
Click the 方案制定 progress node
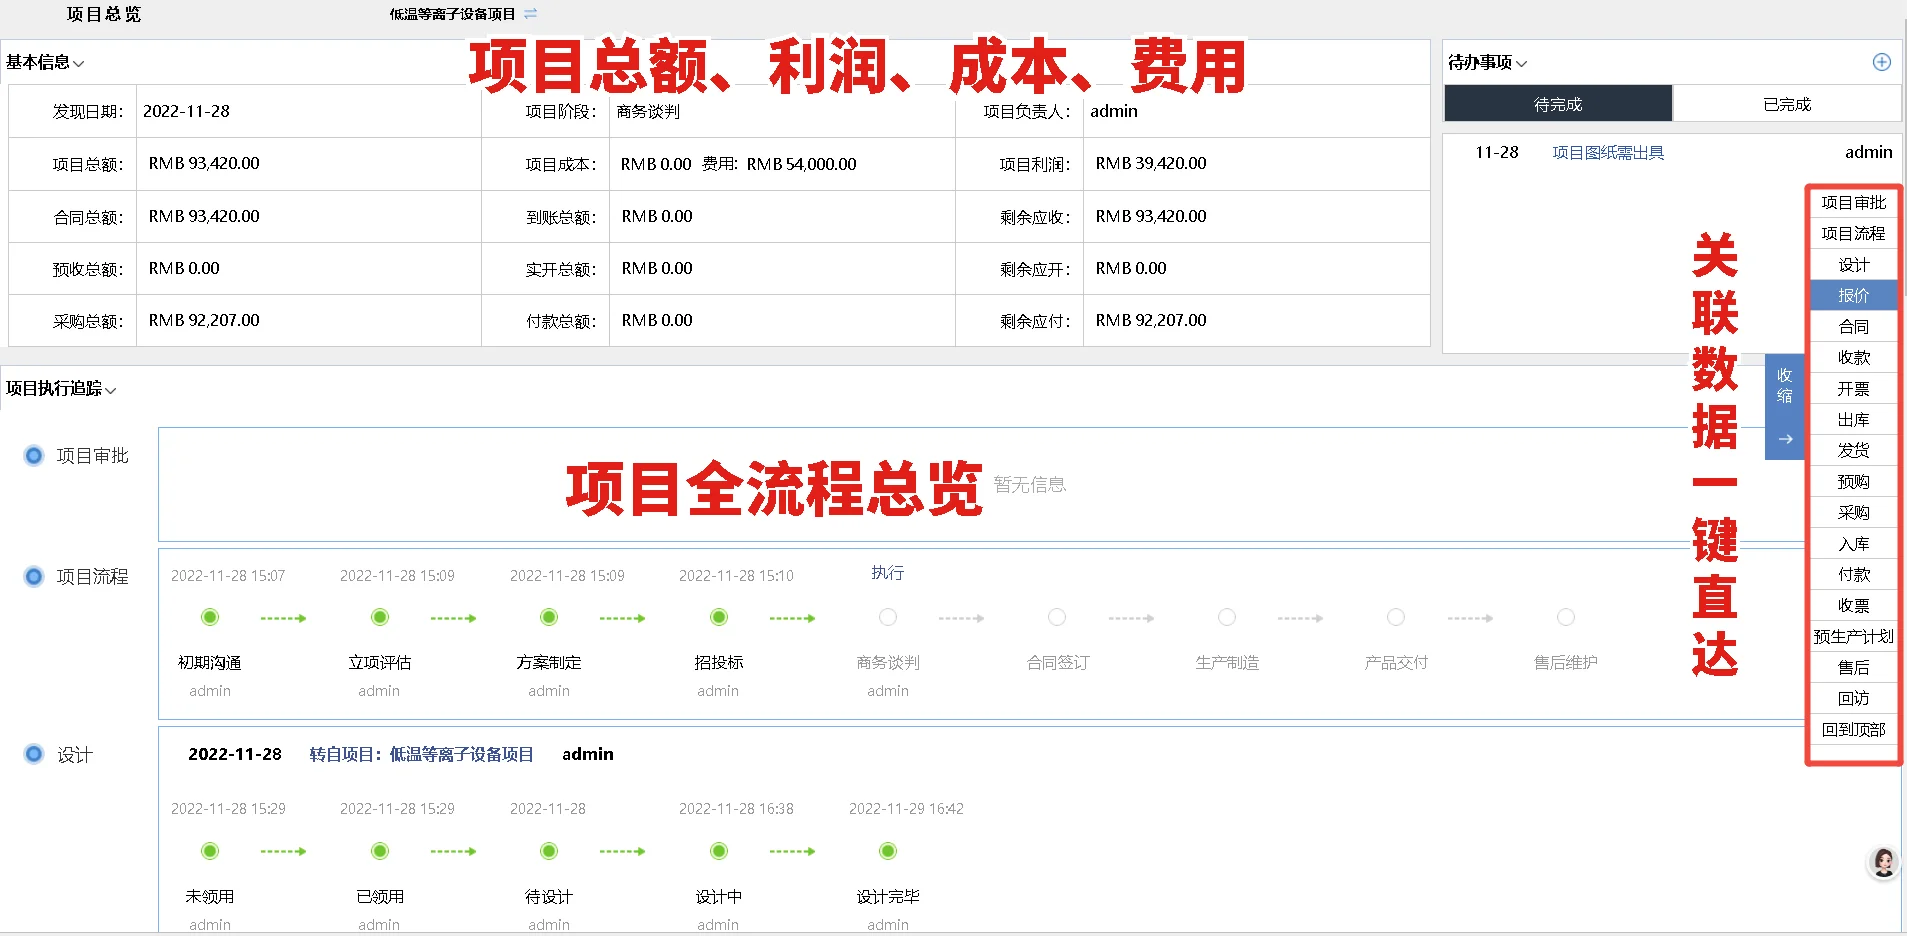(x=548, y=617)
